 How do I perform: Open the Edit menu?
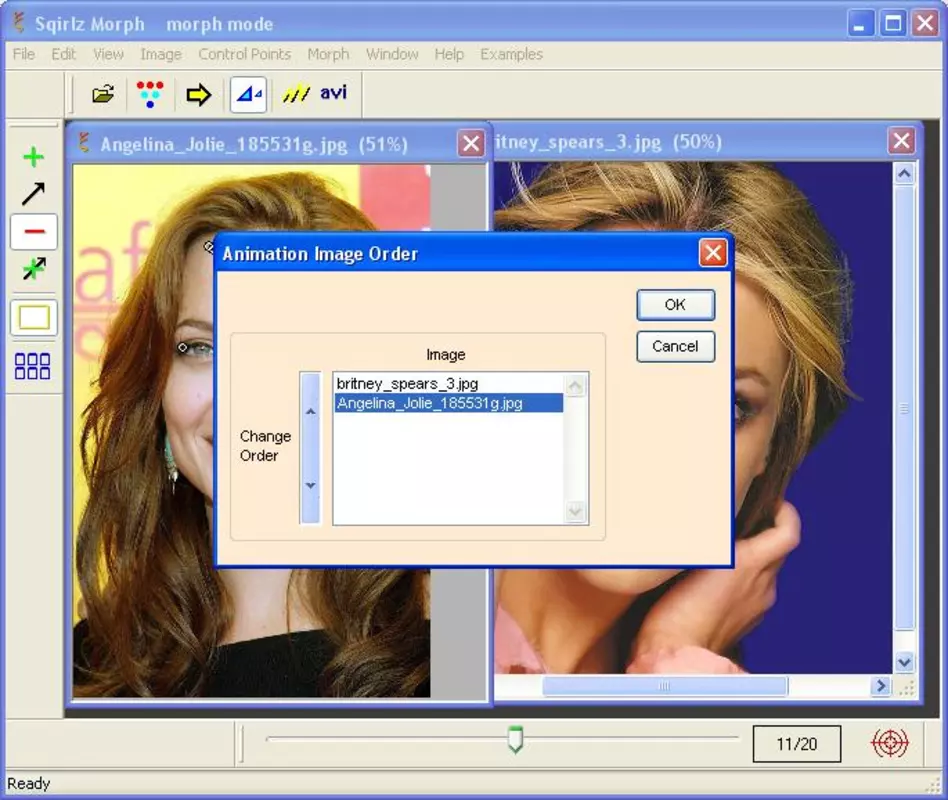point(63,54)
